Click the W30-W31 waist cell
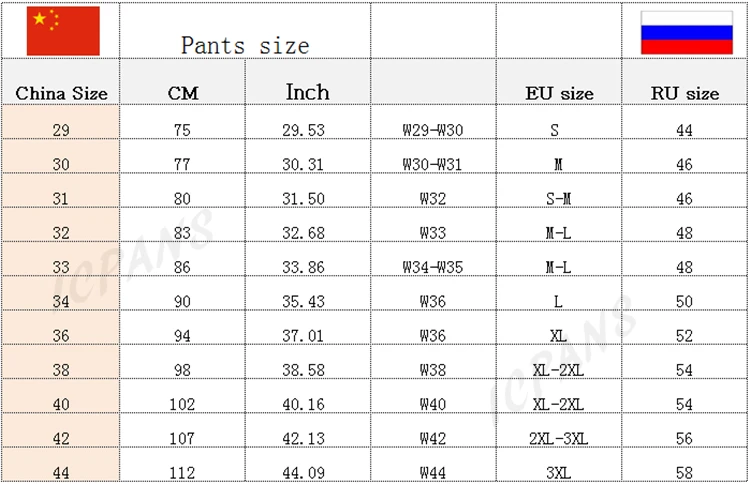 click(432, 164)
